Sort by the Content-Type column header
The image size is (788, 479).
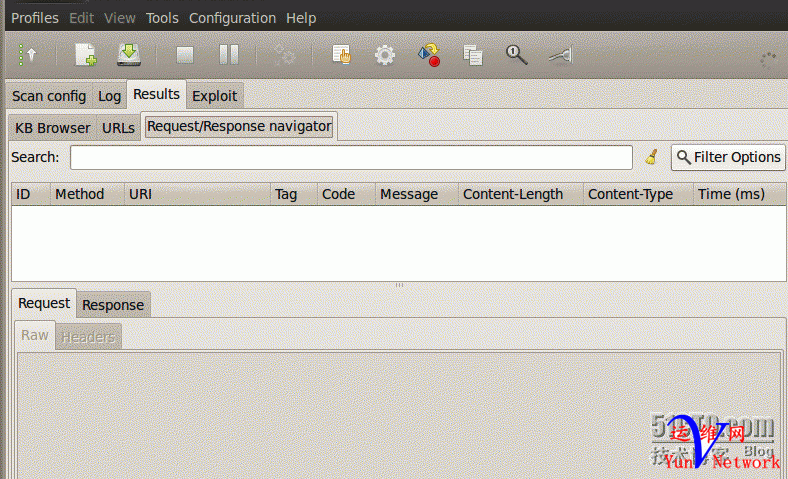(638, 194)
